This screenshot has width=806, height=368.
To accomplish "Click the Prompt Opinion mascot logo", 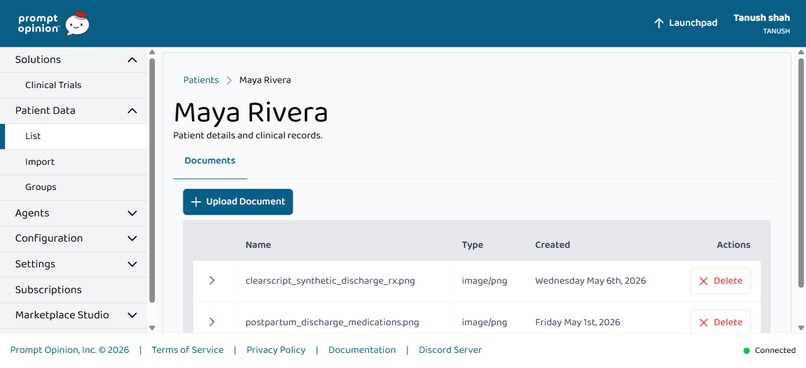I will tap(78, 23).
